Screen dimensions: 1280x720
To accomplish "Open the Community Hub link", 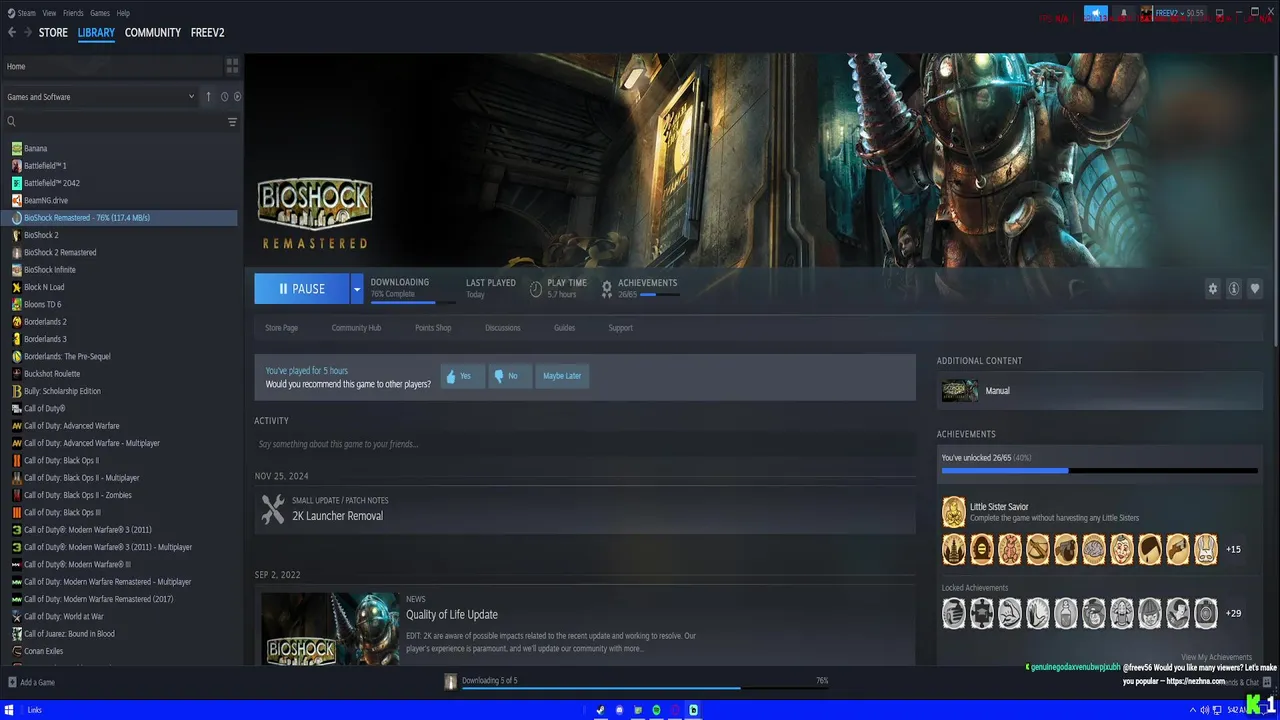I will tap(356, 328).
